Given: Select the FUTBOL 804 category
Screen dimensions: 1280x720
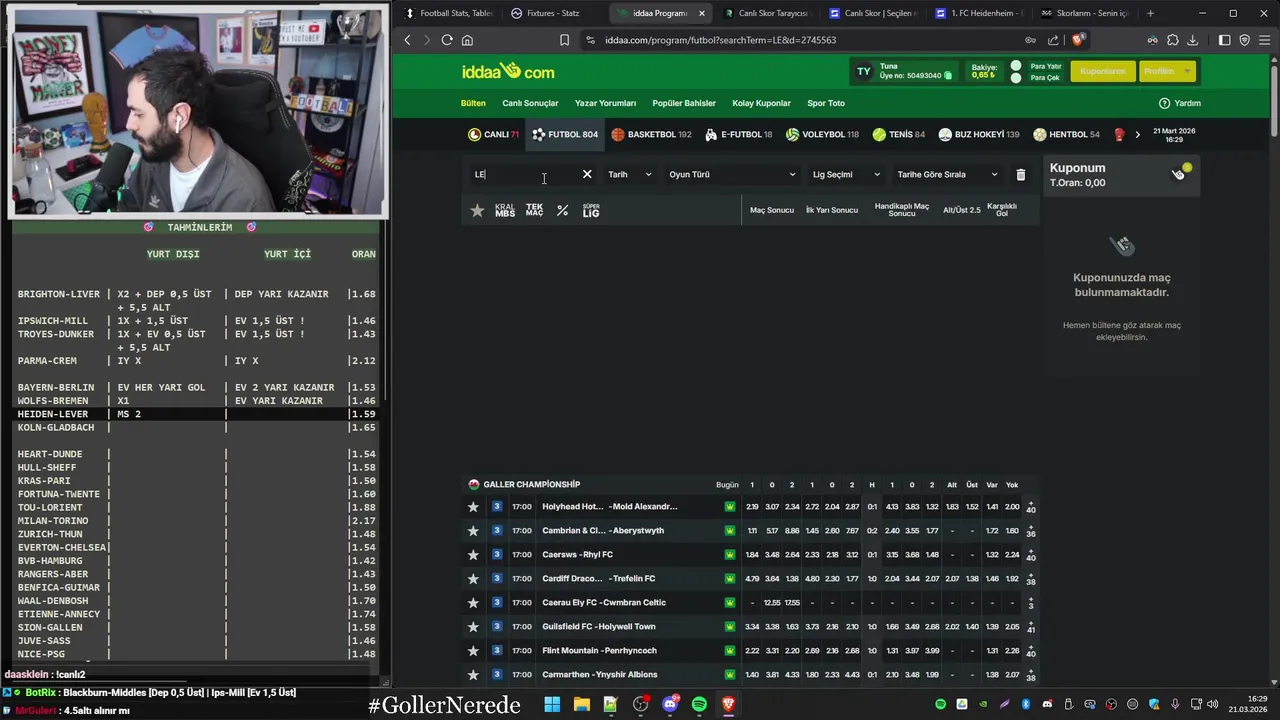Looking at the screenshot, I should [565, 134].
